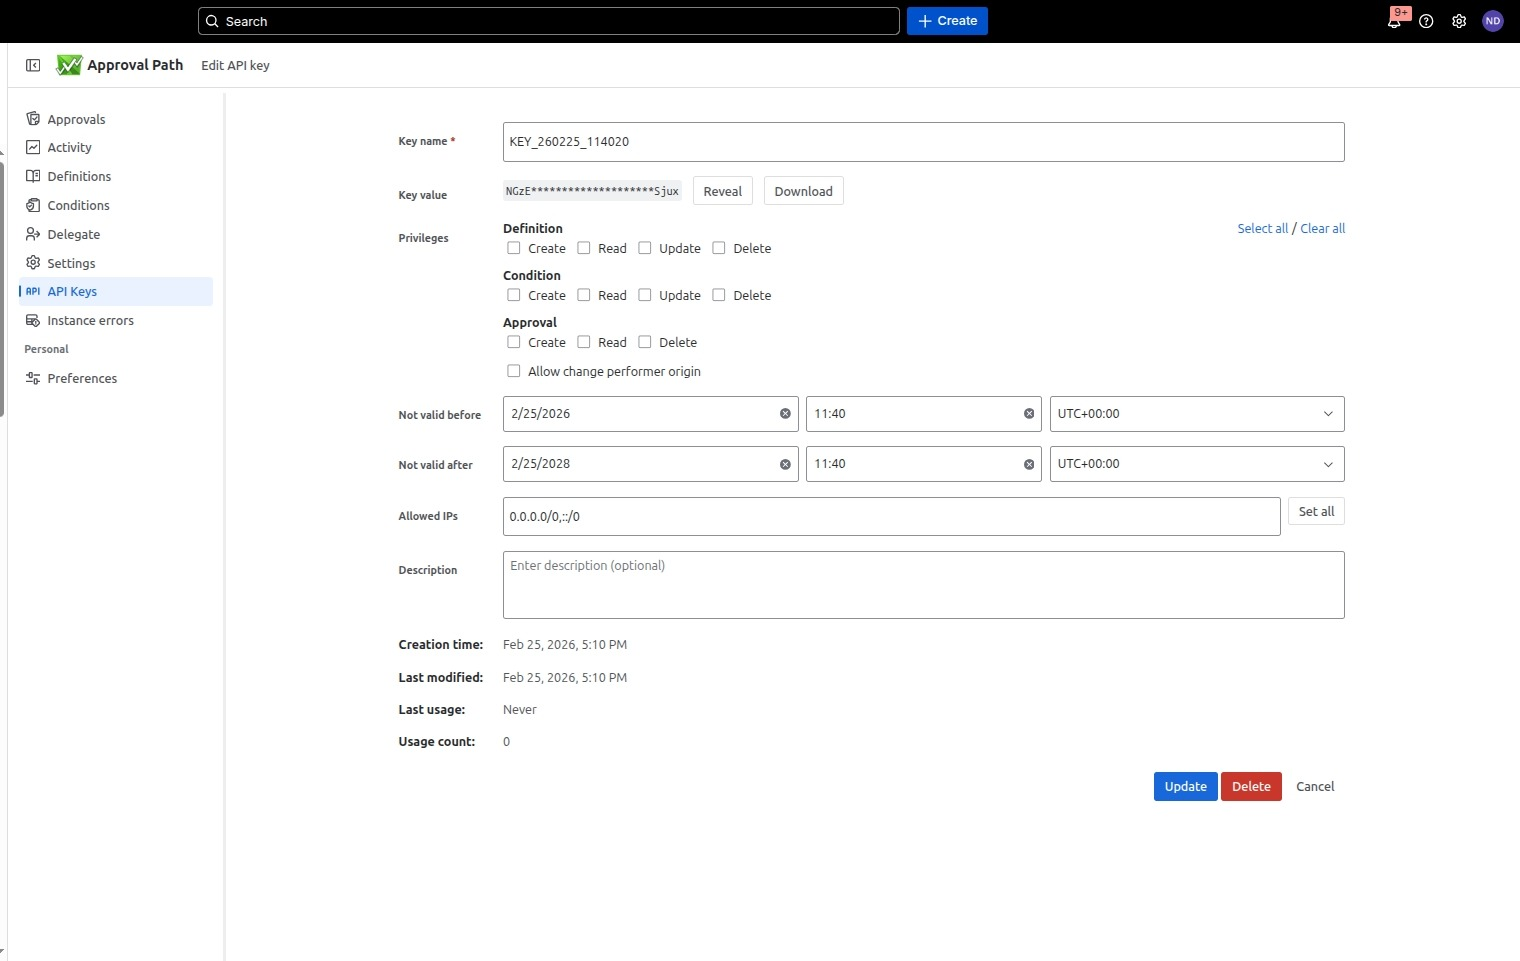This screenshot has height=961, width=1520.
Task: Open the notifications bell
Action: [1394, 21]
